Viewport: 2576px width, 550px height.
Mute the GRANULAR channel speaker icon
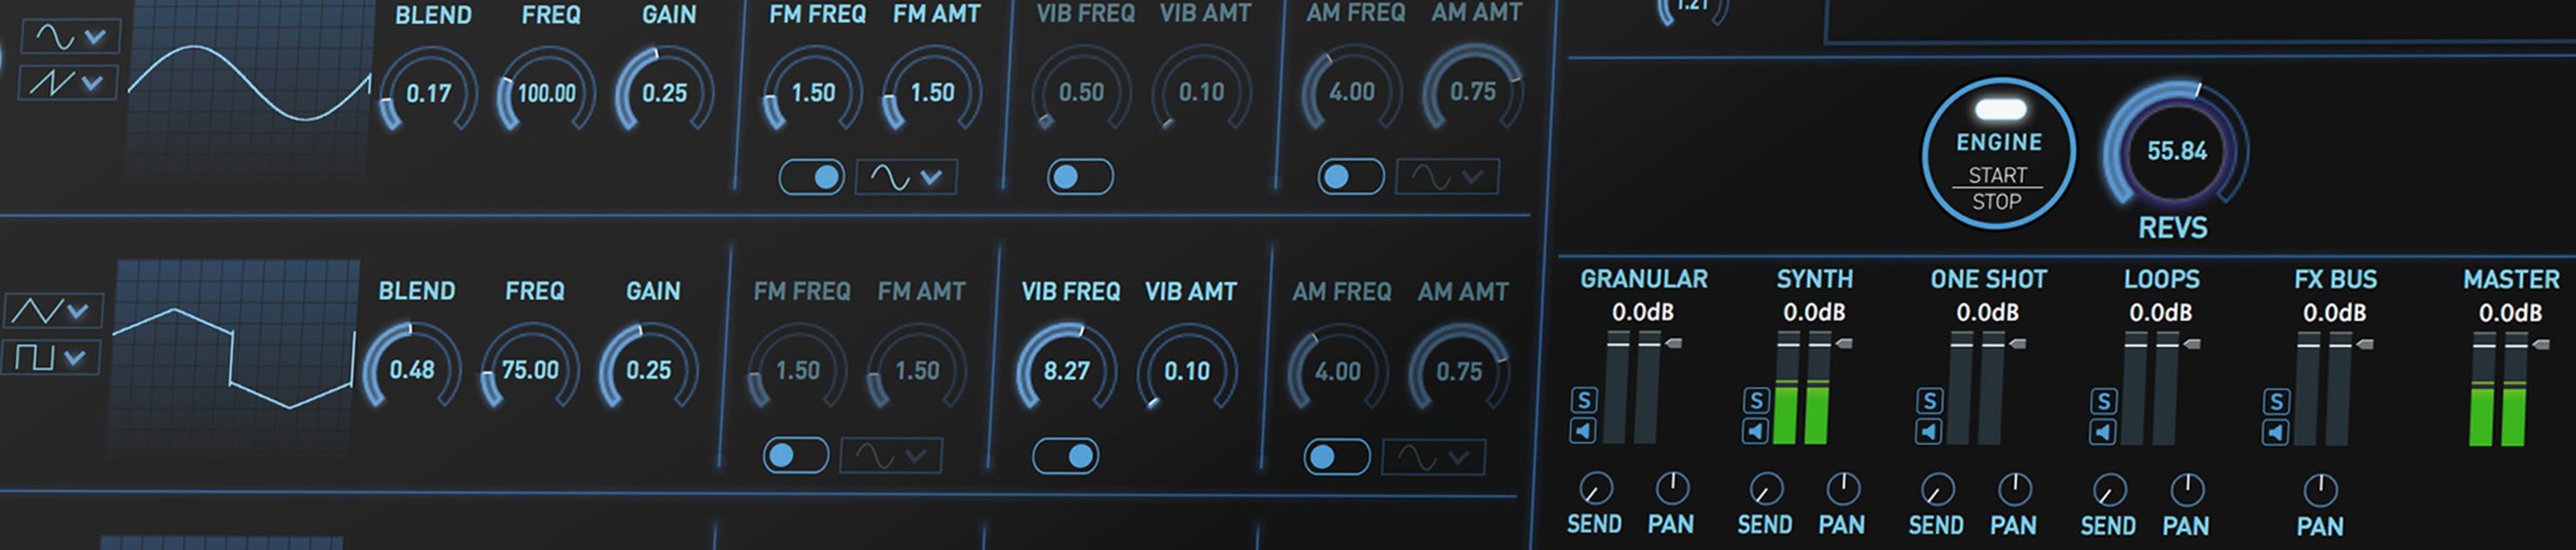(1584, 431)
